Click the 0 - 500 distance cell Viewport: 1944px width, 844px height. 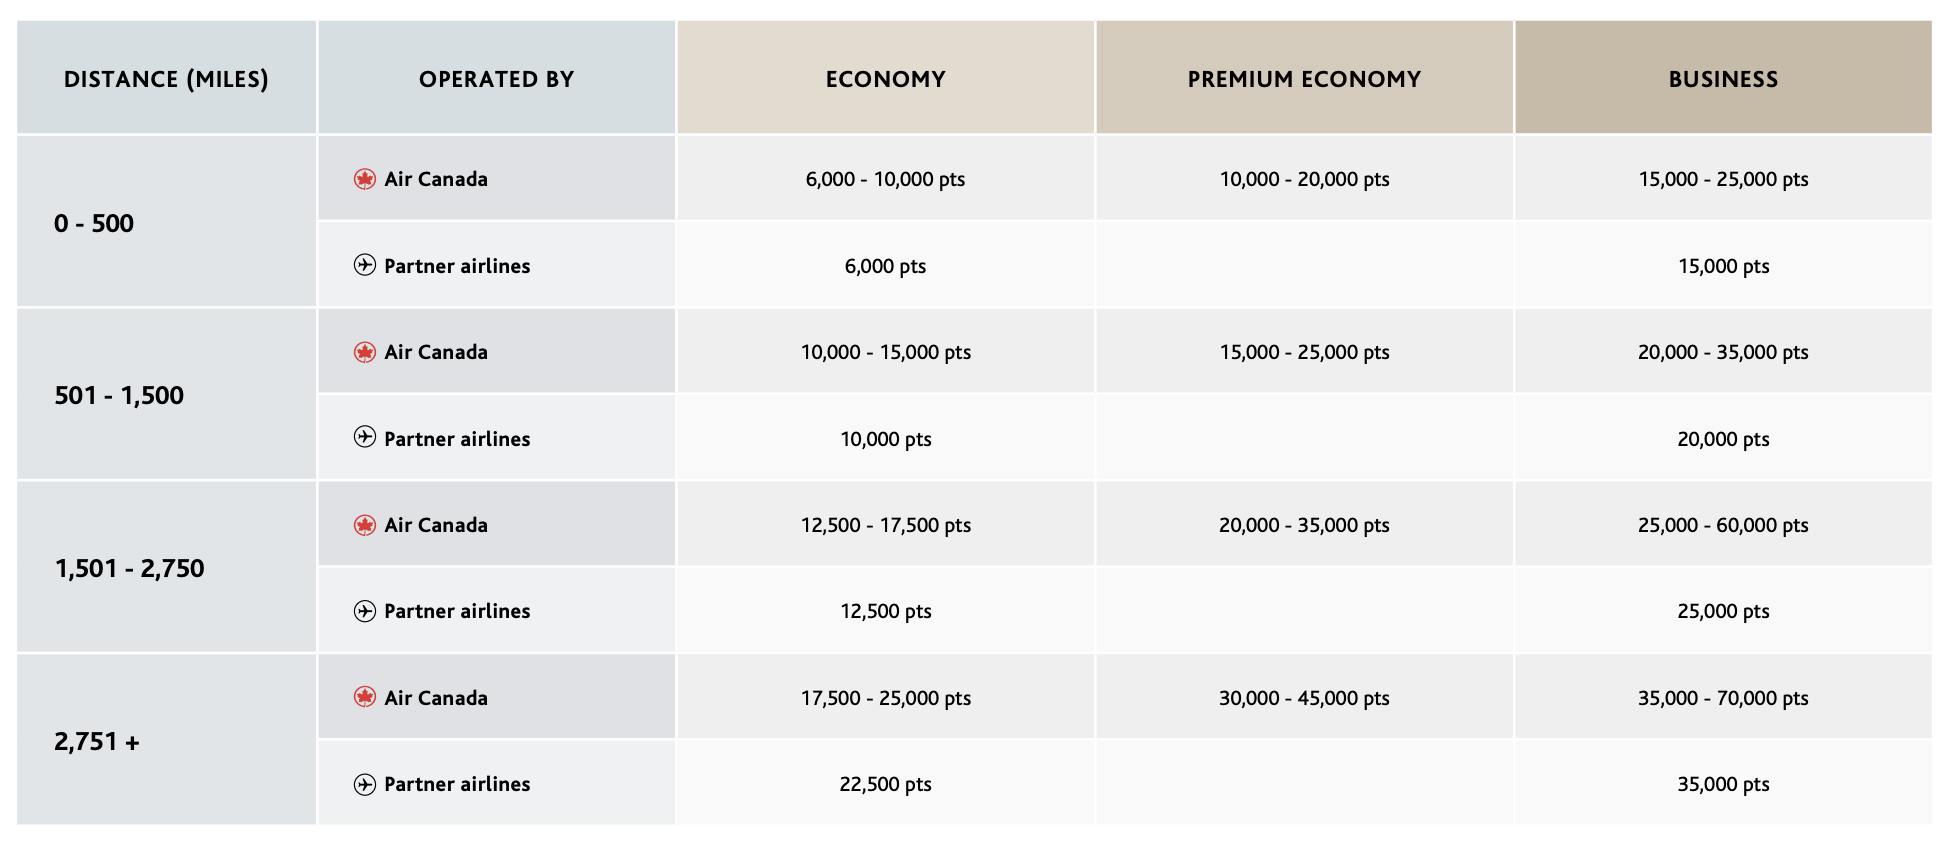click(x=94, y=223)
